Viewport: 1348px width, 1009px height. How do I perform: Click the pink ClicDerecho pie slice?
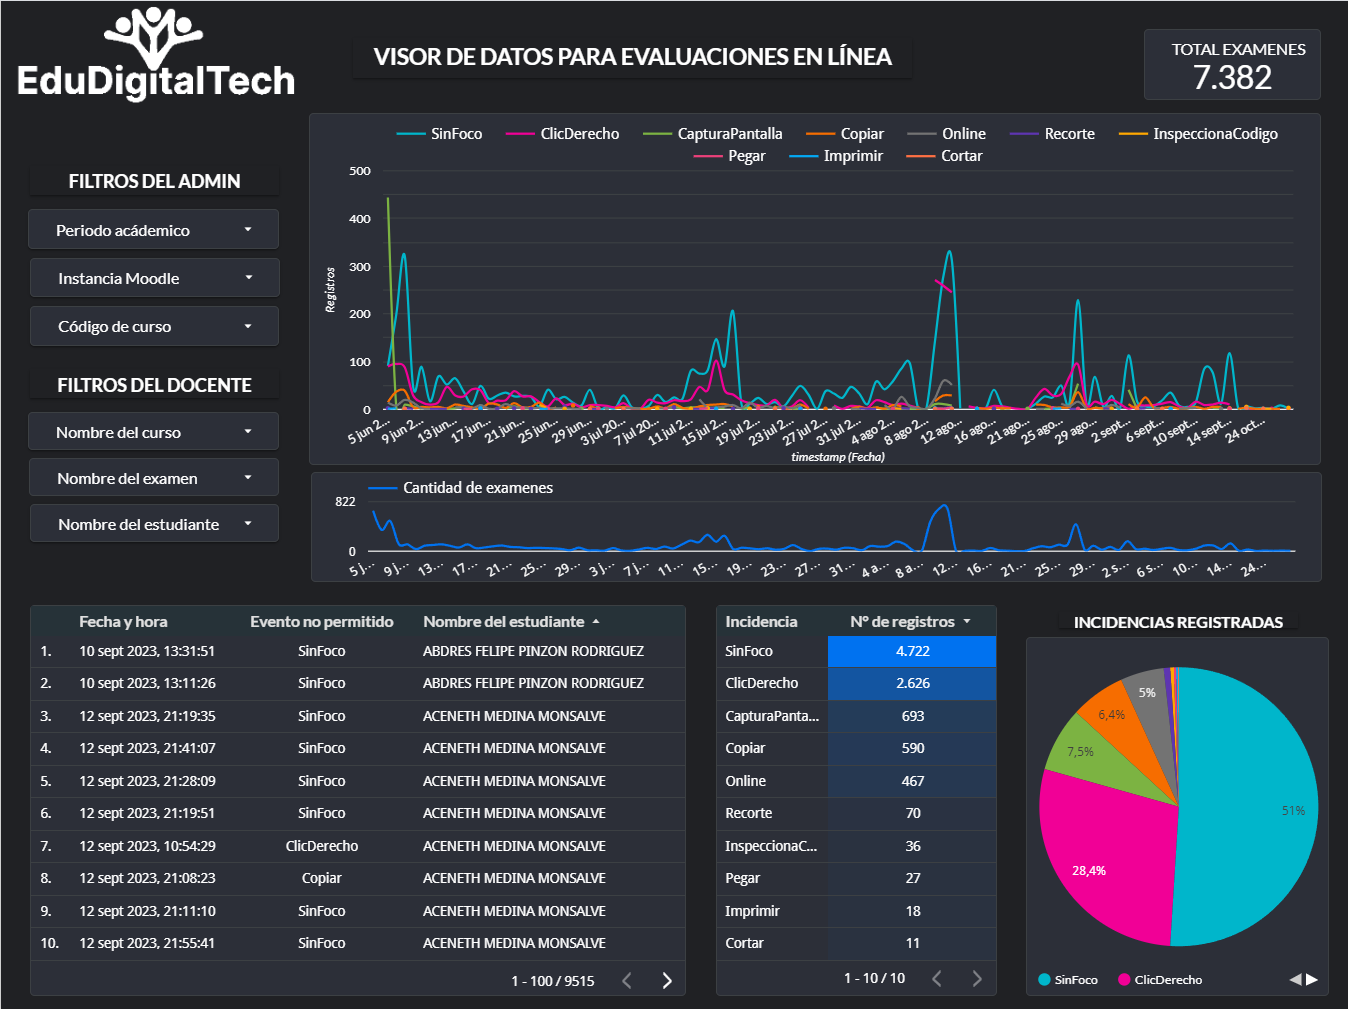[x=1100, y=860]
